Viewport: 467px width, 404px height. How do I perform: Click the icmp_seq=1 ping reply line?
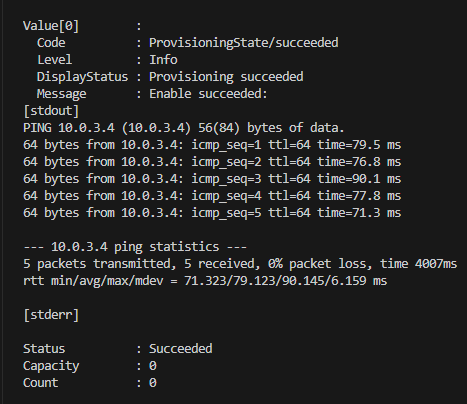click(x=212, y=145)
